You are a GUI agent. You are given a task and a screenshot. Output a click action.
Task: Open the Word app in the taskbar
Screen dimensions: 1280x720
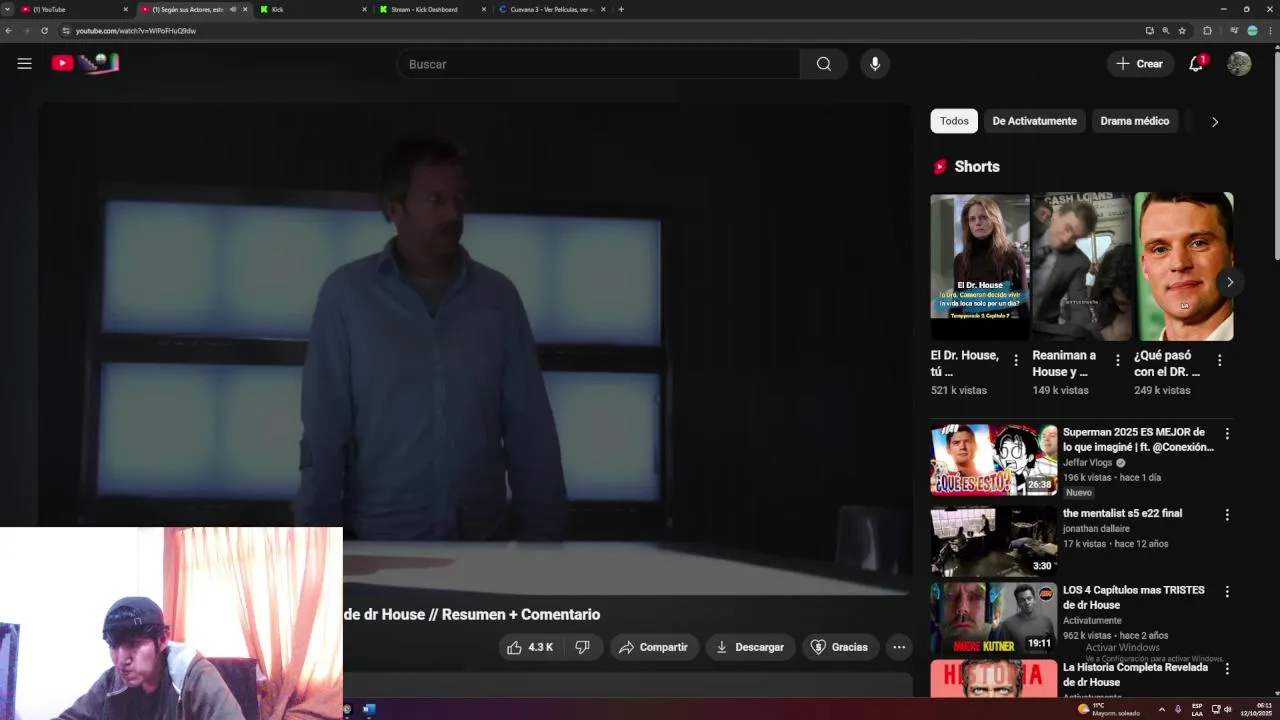click(369, 709)
